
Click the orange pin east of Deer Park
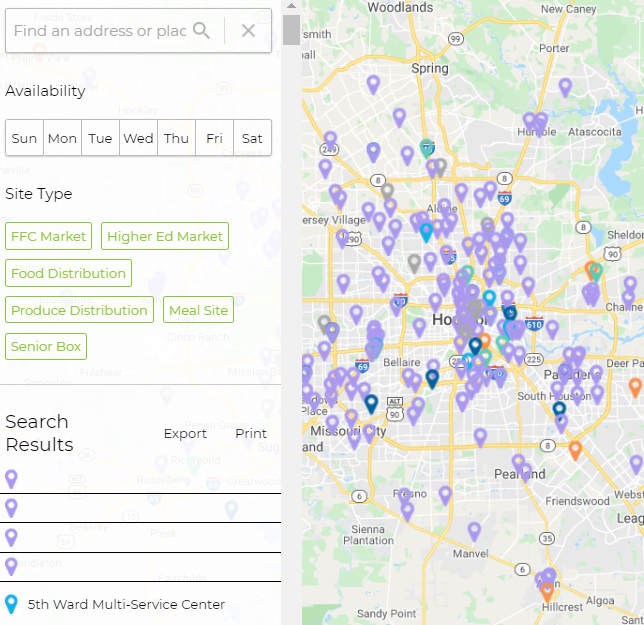635,387
